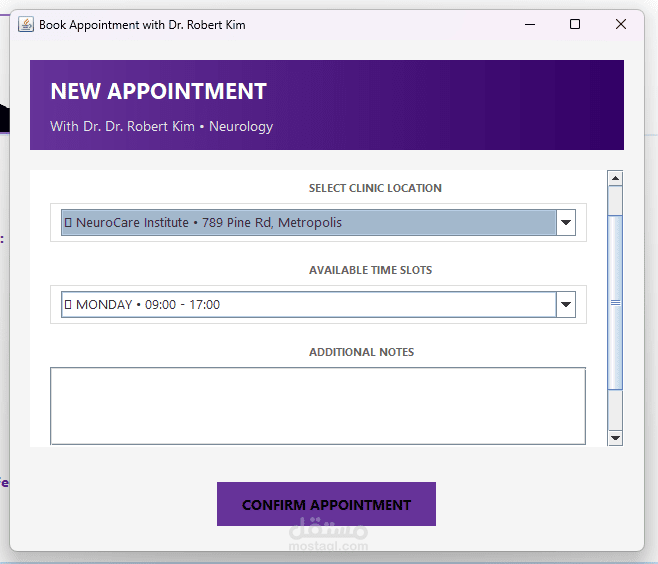Expand the clinic location dropdown arrow
The width and height of the screenshot is (658, 564).
pos(566,223)
